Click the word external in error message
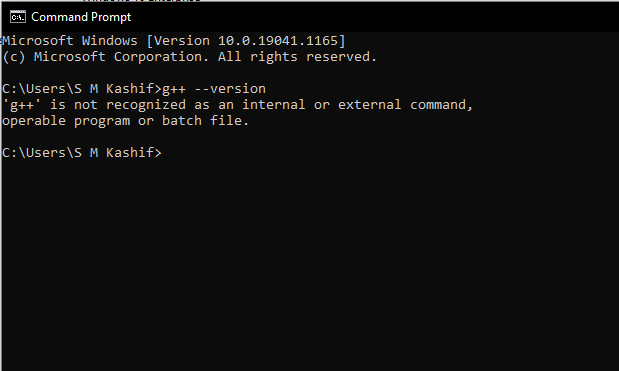Image resolution: width=619 pixels, height=371 pixels. [369, 105]
